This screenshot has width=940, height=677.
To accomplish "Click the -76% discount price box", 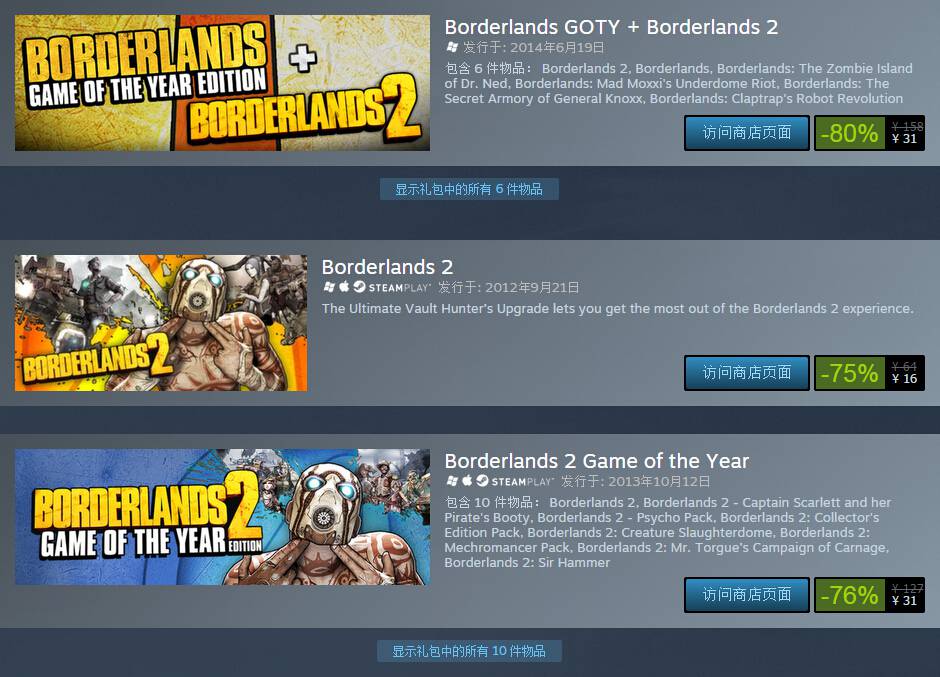I will 869,594.
